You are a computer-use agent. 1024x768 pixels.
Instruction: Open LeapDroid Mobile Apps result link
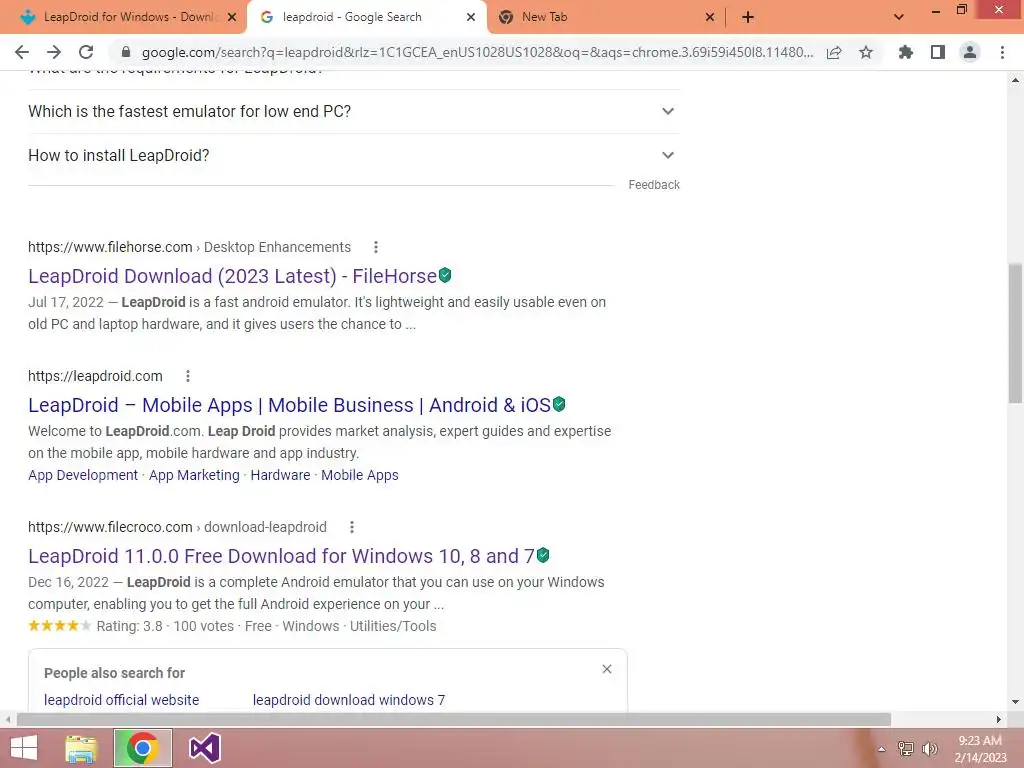coord(289,405)
